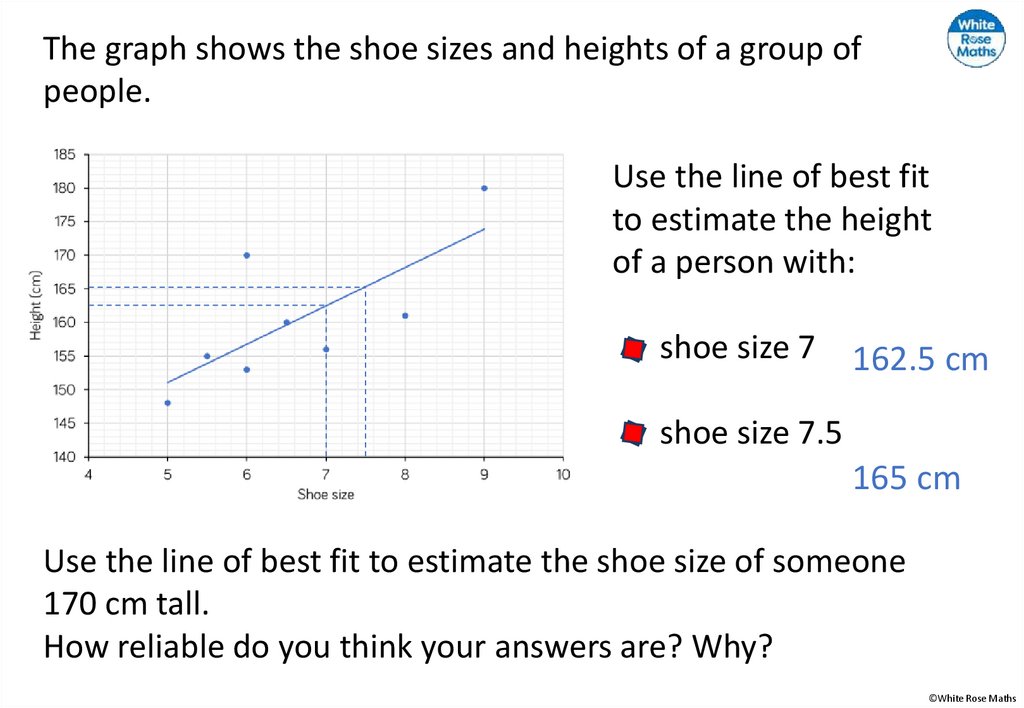Click the red bullet beside shoe size 7.5
This screenshot has width=1024, height=708.
632,433
